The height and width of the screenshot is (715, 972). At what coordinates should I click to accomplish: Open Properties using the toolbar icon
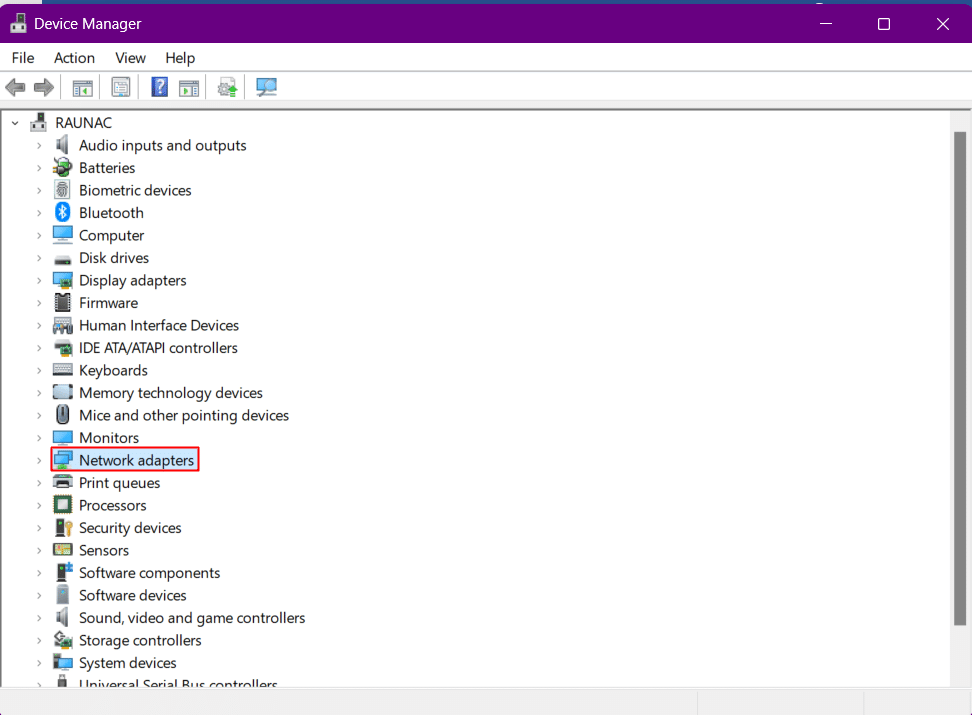tap(121, 87)
